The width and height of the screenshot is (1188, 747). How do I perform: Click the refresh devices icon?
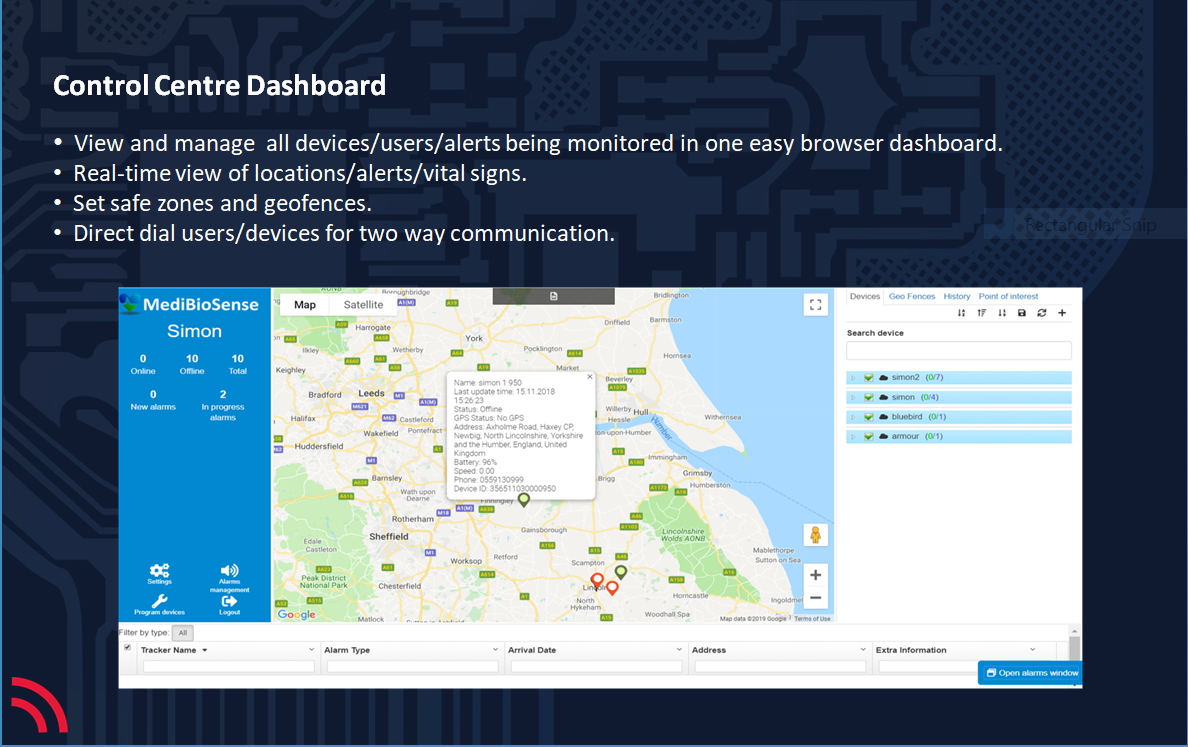[x=1042, y=313]
